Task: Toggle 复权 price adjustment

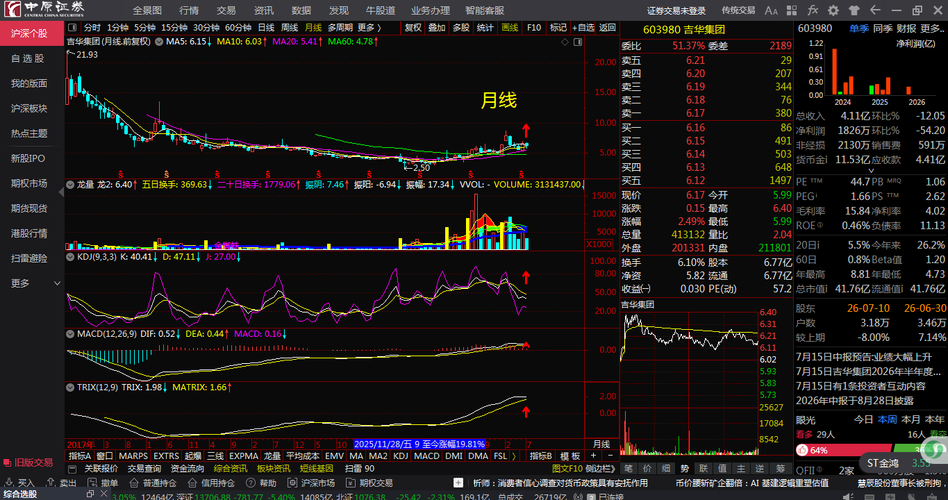Action: (x=413, y=28)
